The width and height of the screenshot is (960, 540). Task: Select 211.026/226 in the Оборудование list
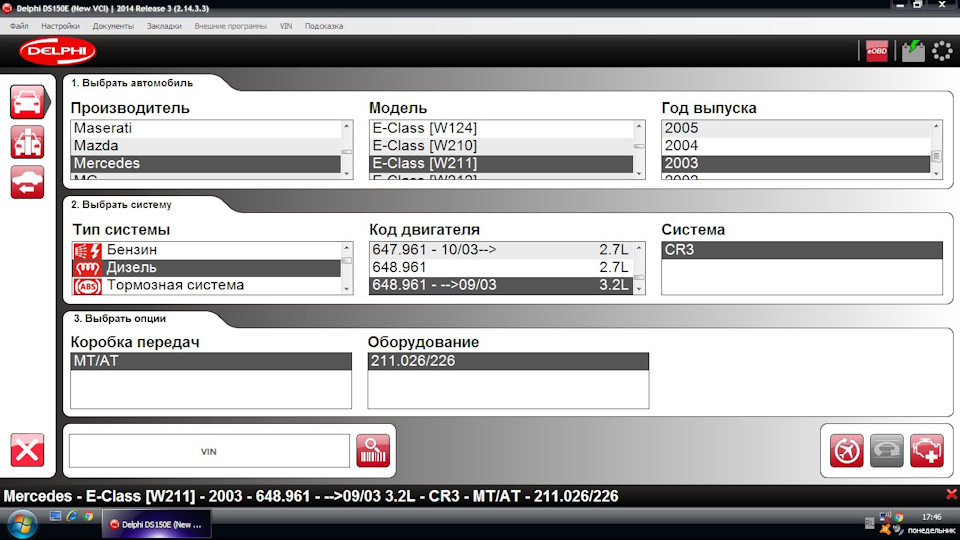point(508,361)
